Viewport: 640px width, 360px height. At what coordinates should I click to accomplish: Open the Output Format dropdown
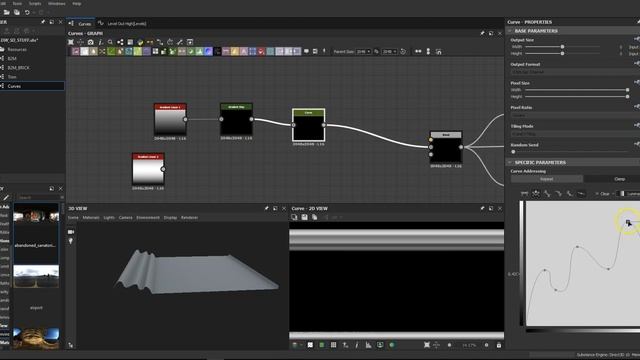click(x=575, y=72)
